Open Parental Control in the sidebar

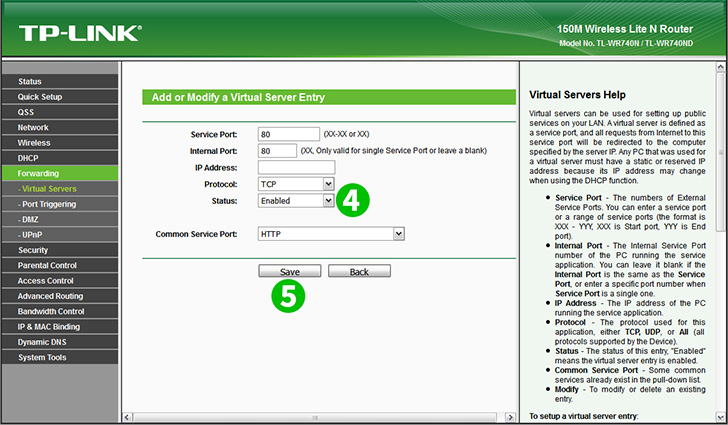tap(60, 265)
